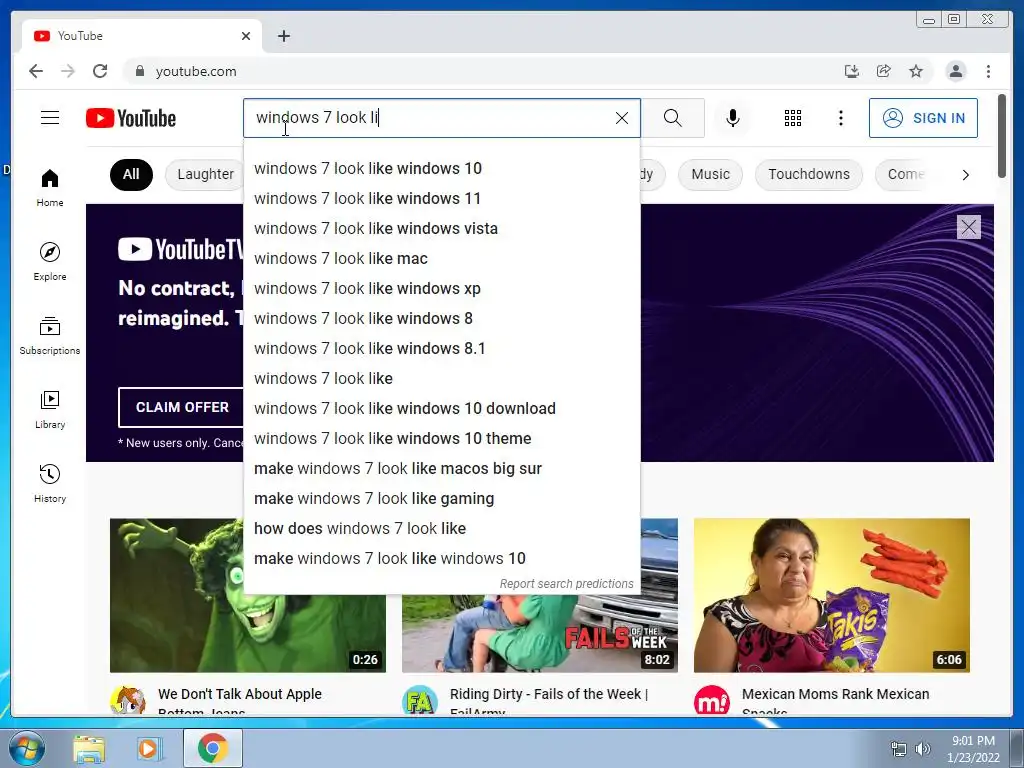
Task: Open YouTube settings three-dot menu
Action: coord(840,118)
